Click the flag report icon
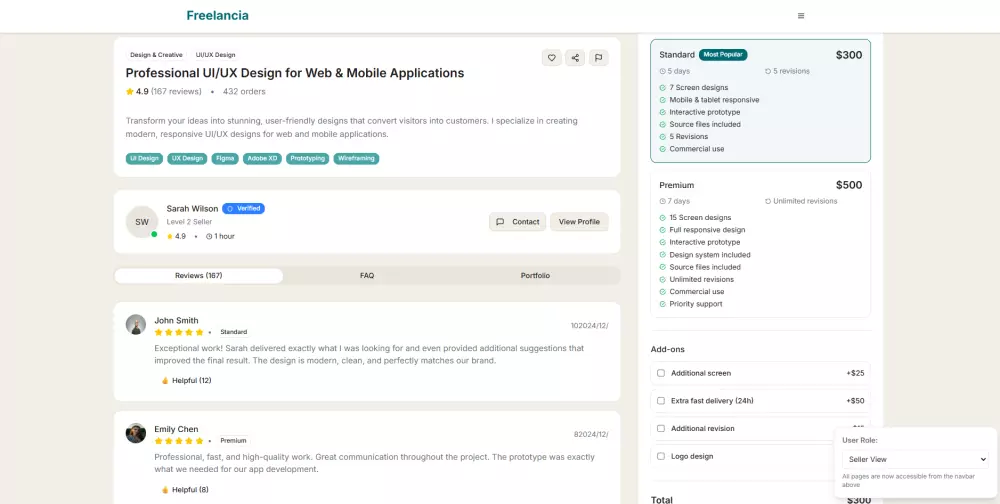 [599, 58]
